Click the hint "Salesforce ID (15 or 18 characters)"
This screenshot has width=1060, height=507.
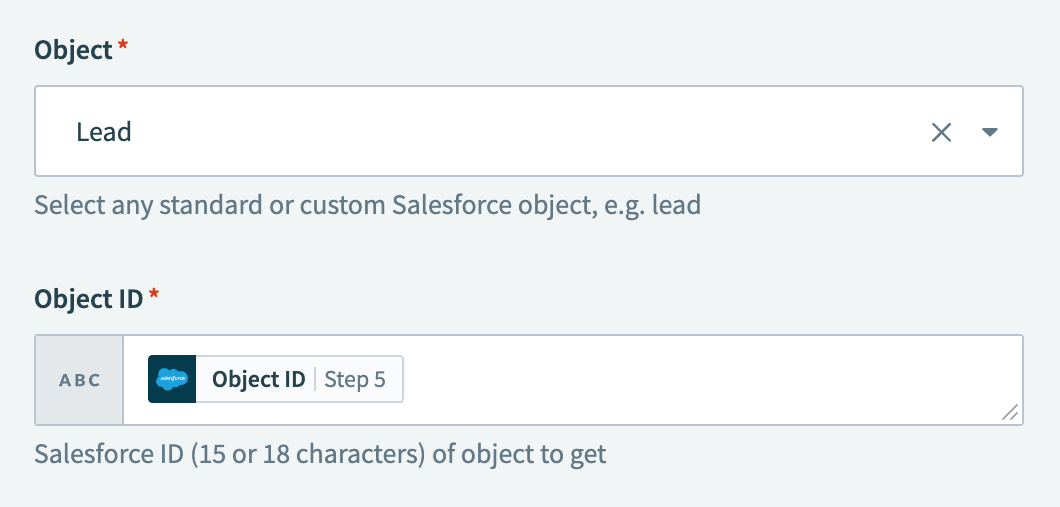231,454
